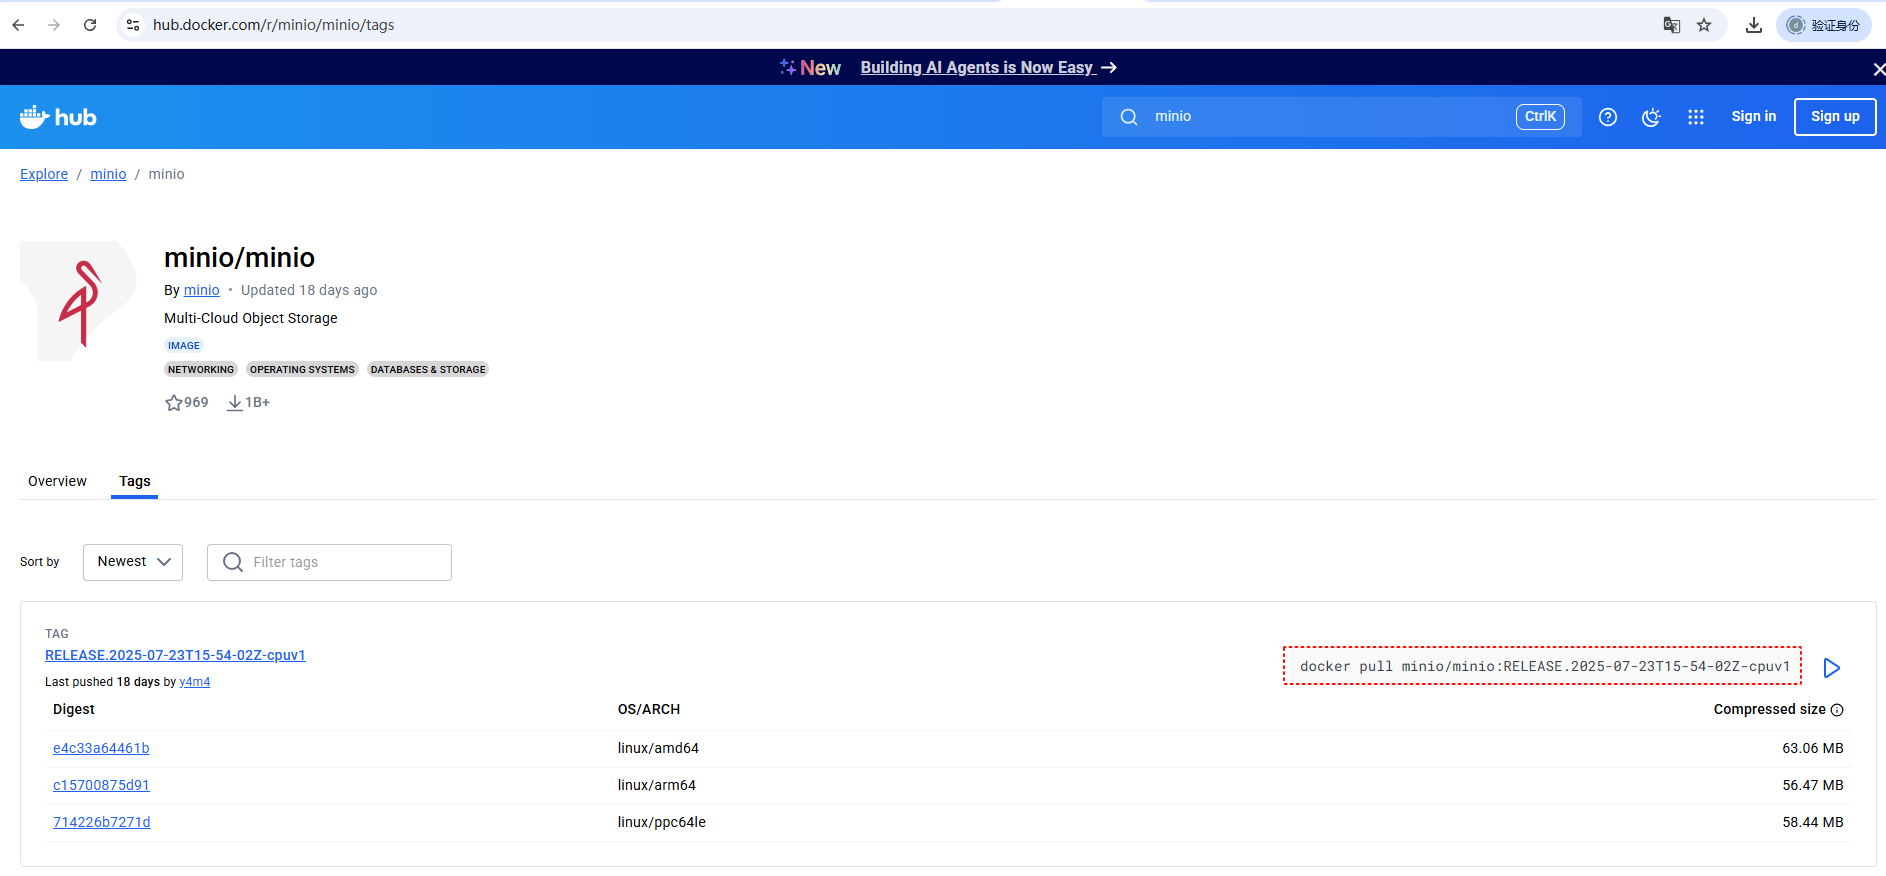Click linux/arm64 architecture text
Viewport: 1886px width, 876px height.
coord(657,785)
